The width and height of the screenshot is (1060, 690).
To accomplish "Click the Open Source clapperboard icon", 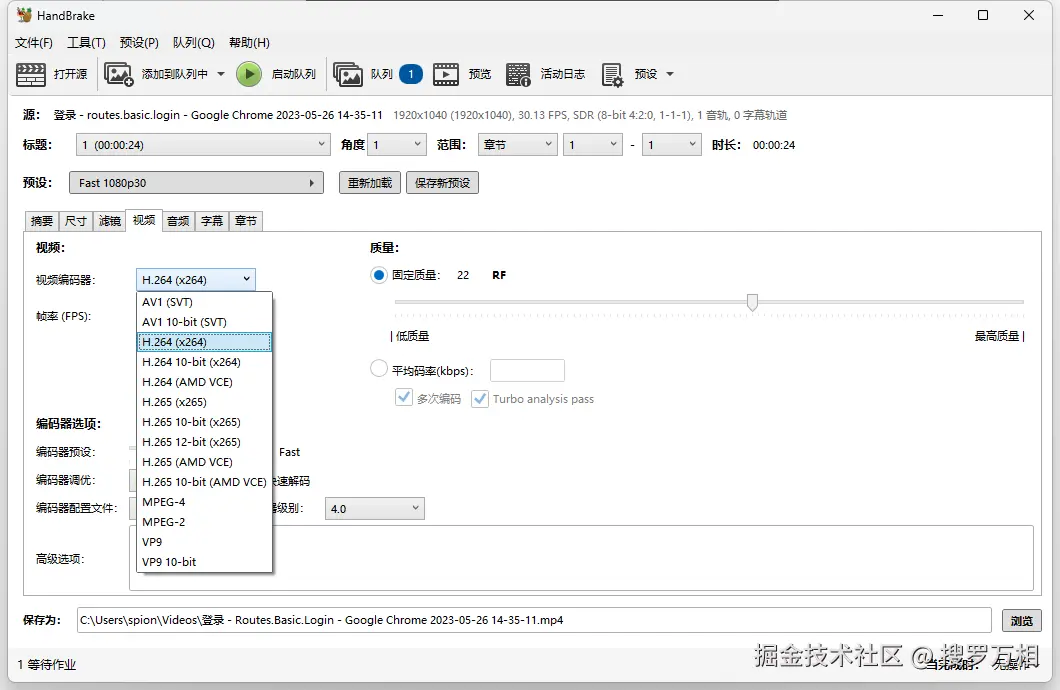I will 31,74.
